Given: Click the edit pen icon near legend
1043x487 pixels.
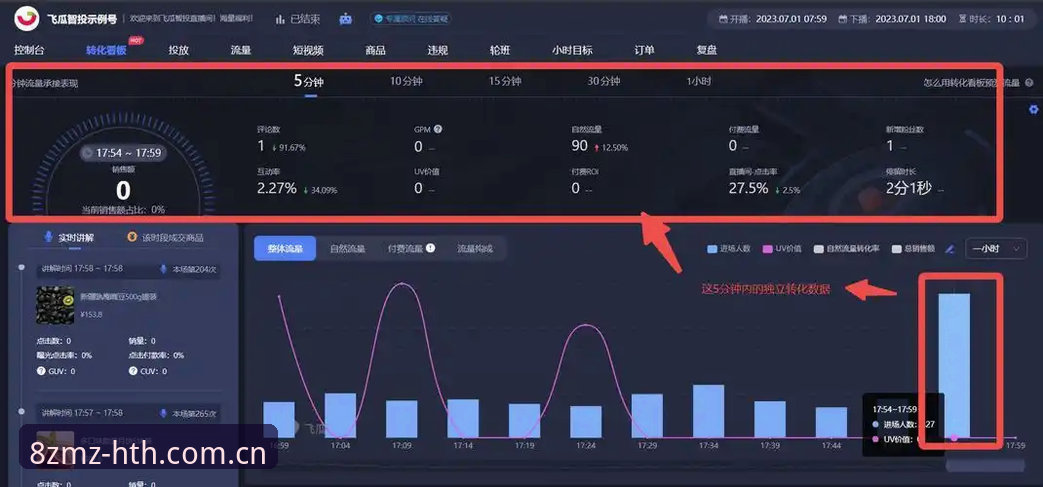Looking at the screenshot, I should [949, 249].
